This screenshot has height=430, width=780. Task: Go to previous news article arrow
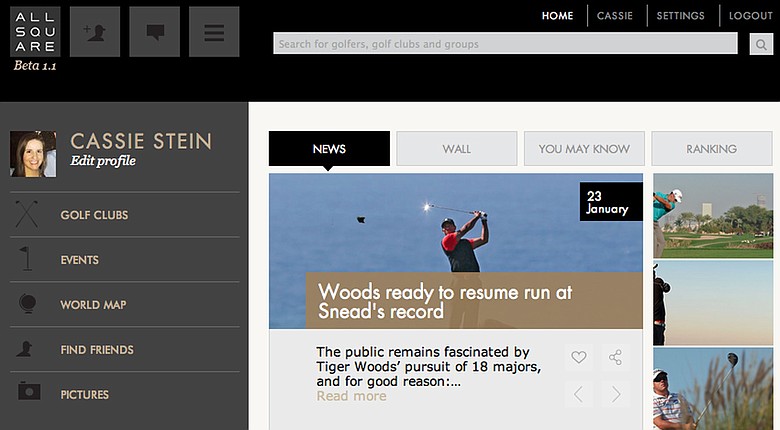(579, 394)
